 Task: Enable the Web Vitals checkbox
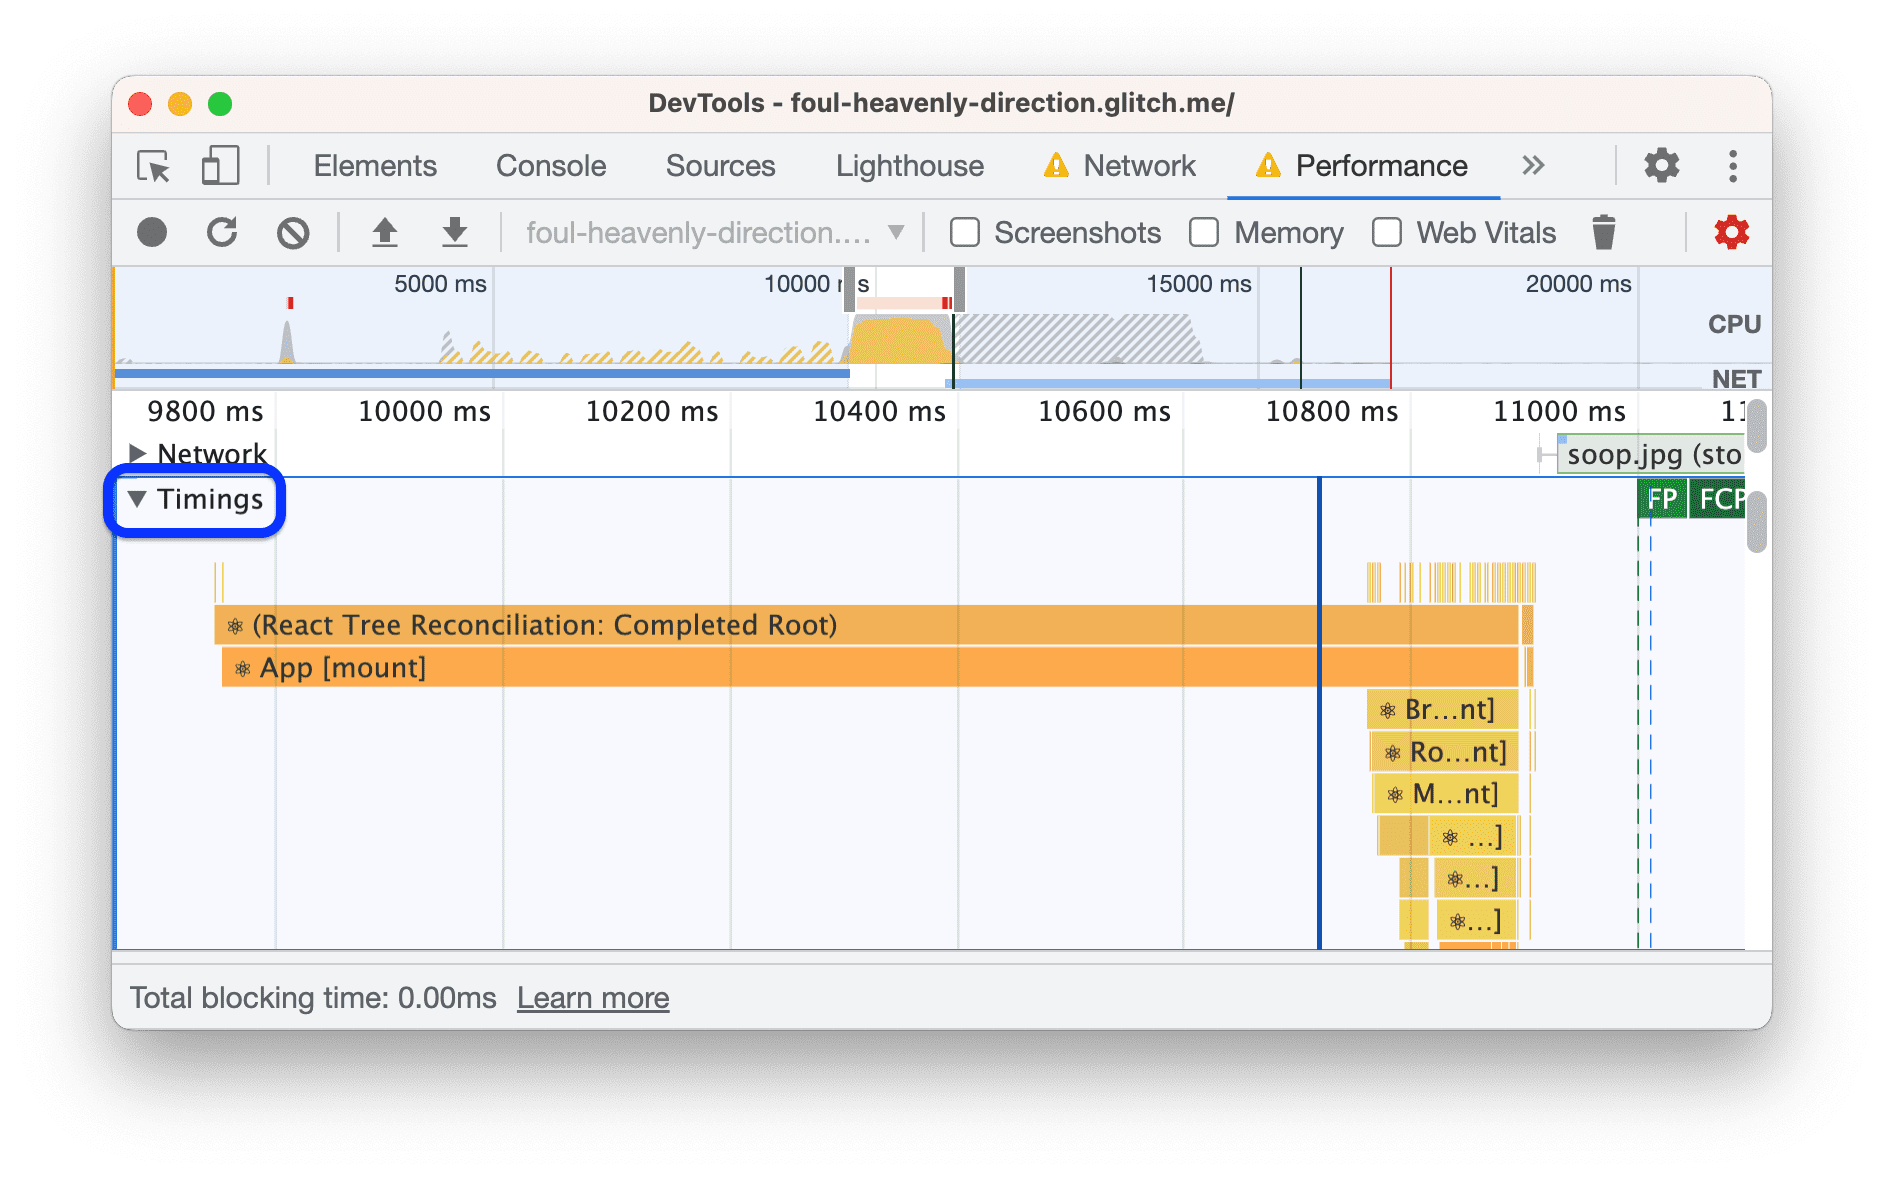(x=1387, y=233)
